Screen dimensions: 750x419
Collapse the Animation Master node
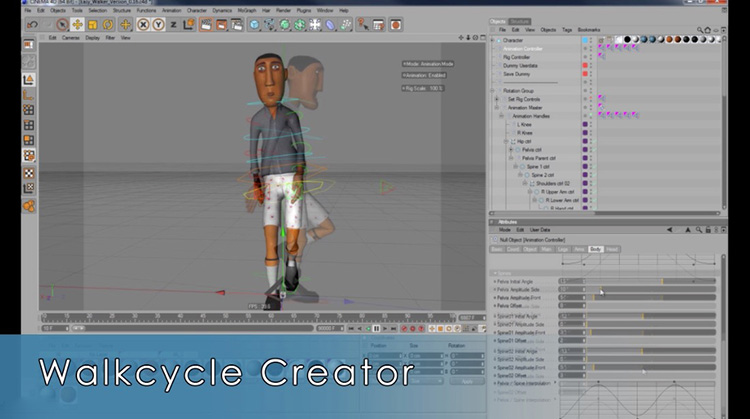click(x=497, y=108)
